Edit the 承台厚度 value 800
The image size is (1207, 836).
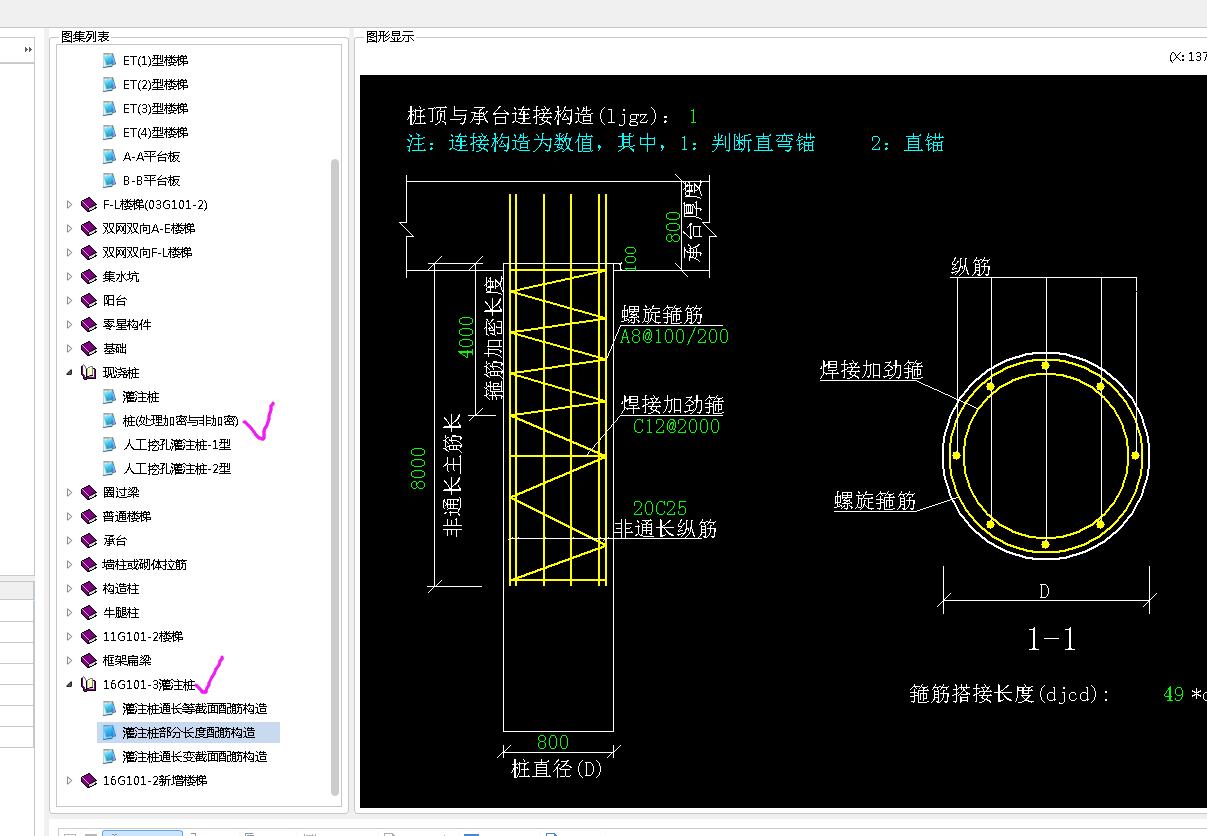(x=674, y=227)
